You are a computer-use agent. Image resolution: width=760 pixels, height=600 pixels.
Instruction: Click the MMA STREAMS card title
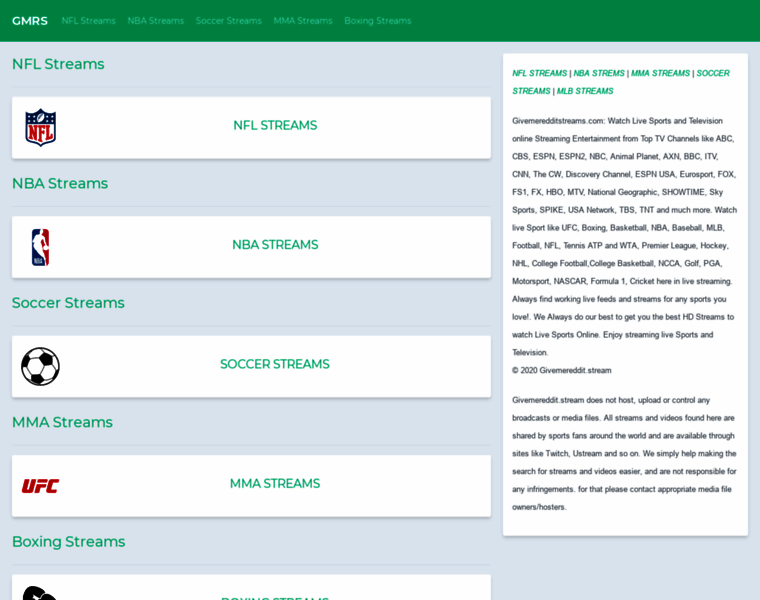tap(275, 484)
